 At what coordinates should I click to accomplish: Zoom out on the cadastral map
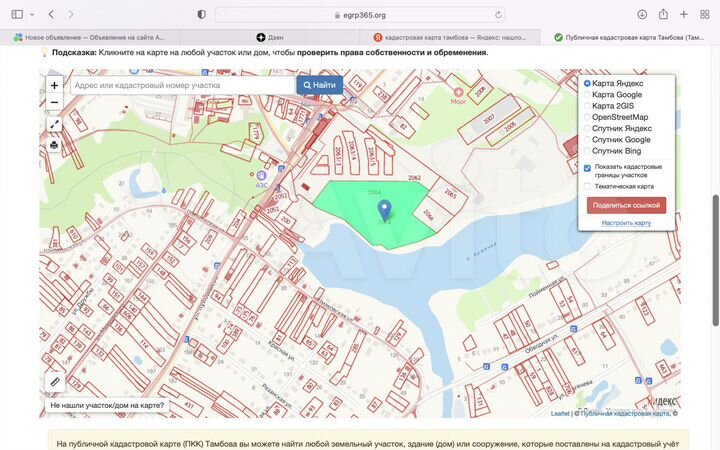54,102
